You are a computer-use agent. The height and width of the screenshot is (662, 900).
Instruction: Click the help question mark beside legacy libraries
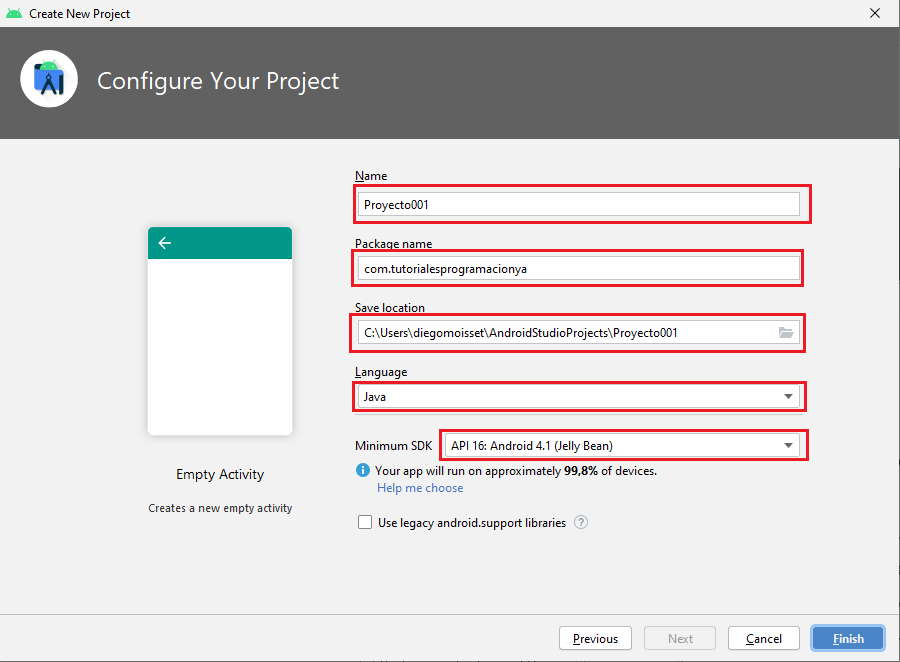click(581, 522)
